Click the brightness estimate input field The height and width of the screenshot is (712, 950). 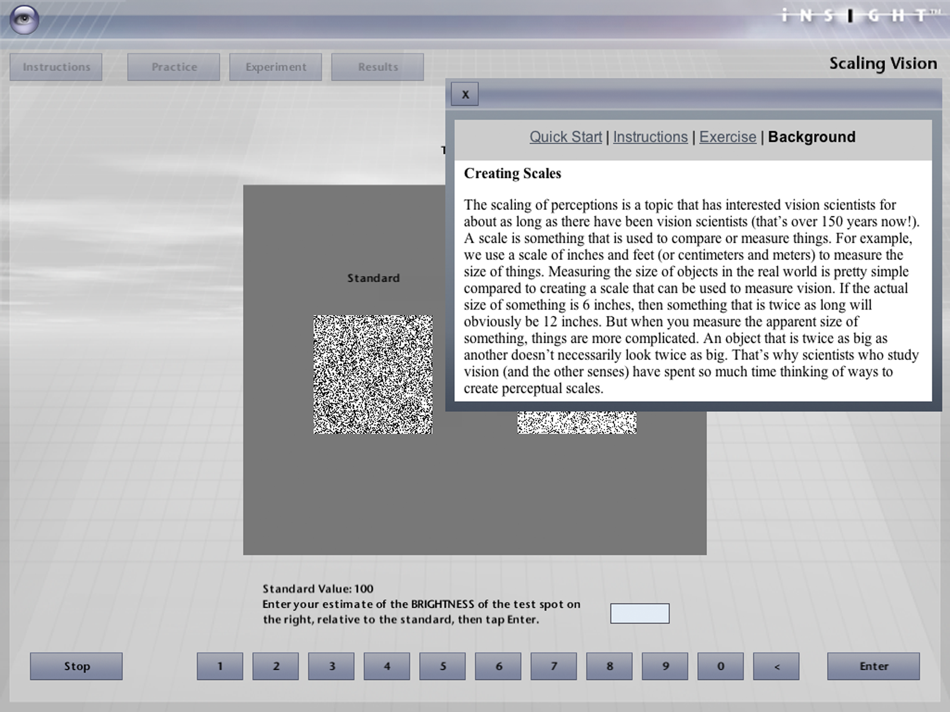click(x=640, y=613)
